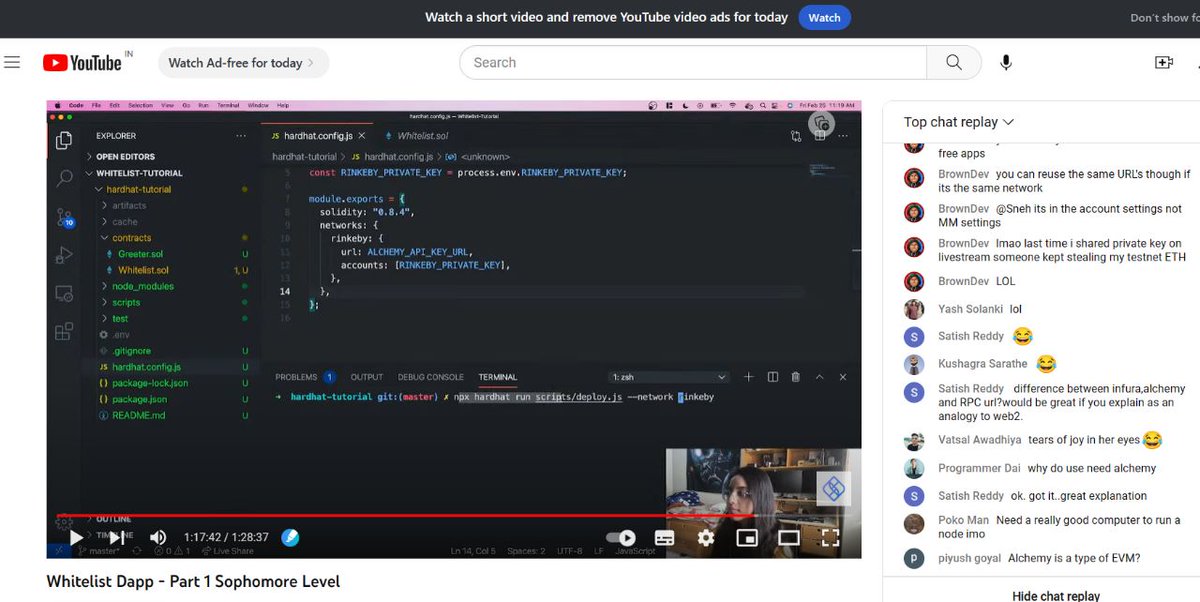Skip to the next video

[x=116, y=538]
